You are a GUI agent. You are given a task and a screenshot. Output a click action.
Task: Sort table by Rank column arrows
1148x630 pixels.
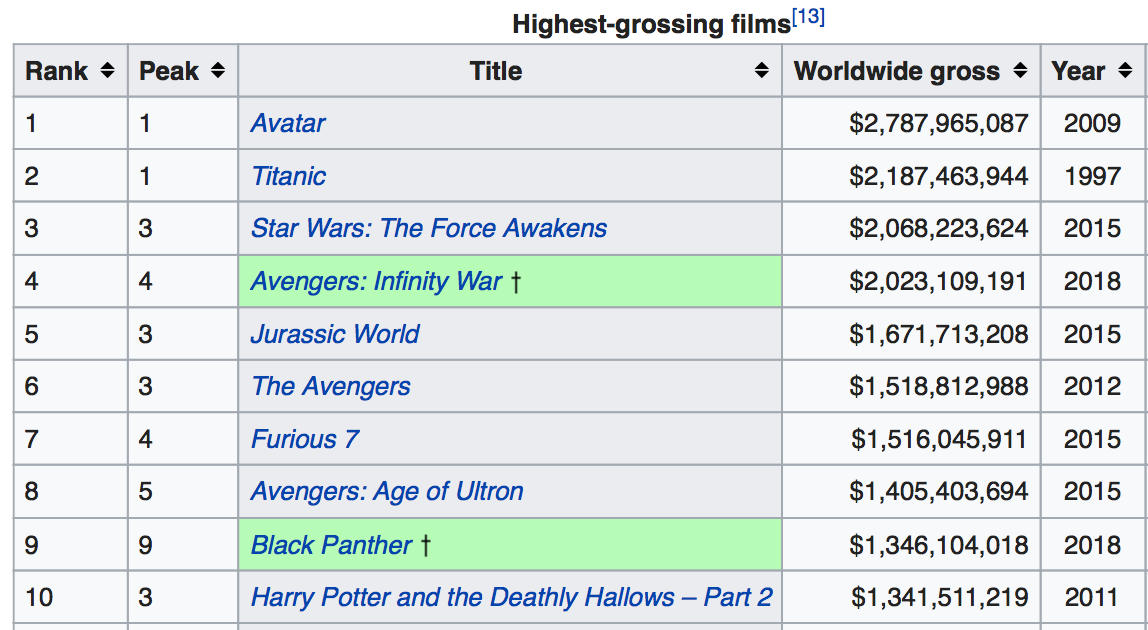[108, 71]
